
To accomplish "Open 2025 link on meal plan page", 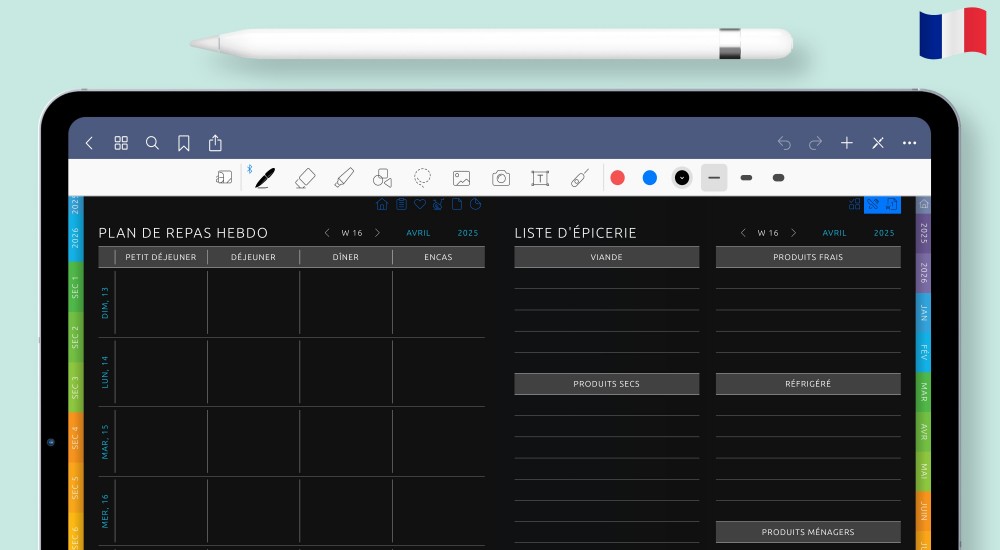I will pos(467,233).
